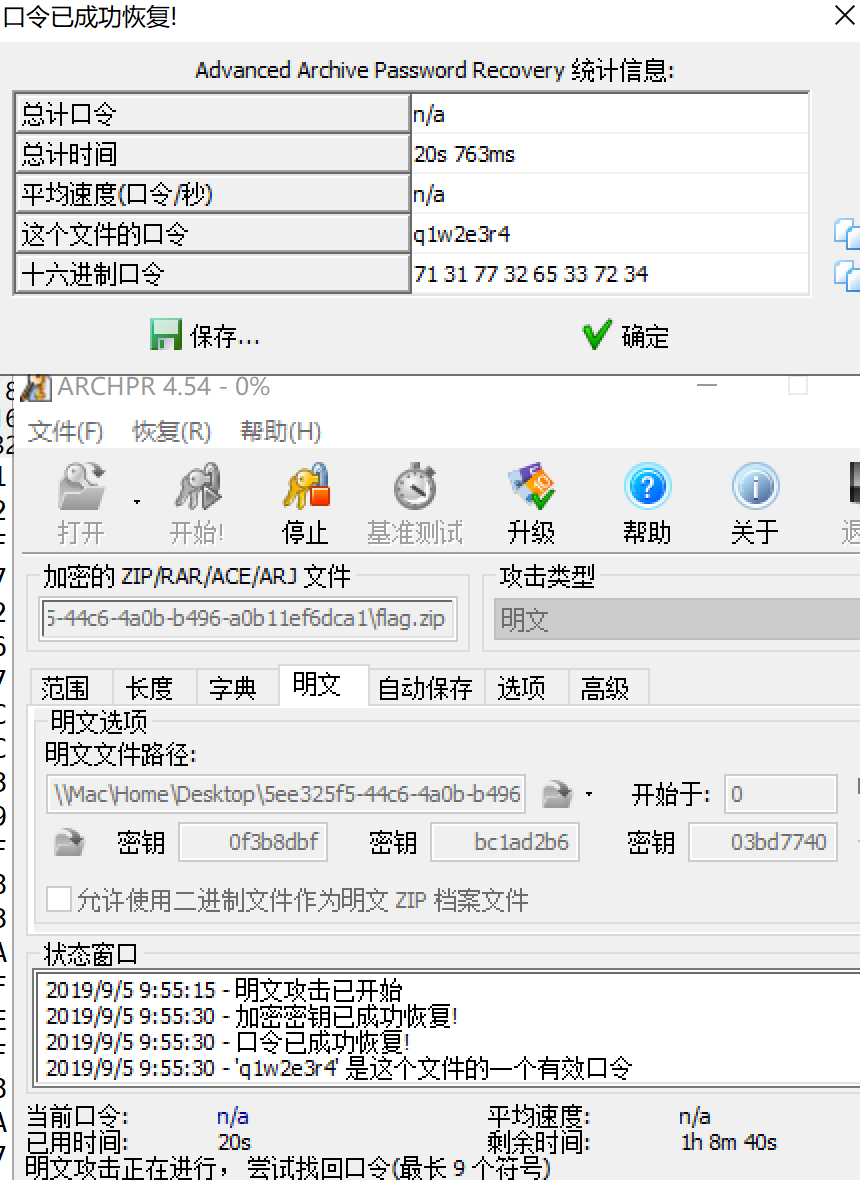Click the 明文文件路径 input field
This screenshot has height=1180, width=860.
point(286,794)
